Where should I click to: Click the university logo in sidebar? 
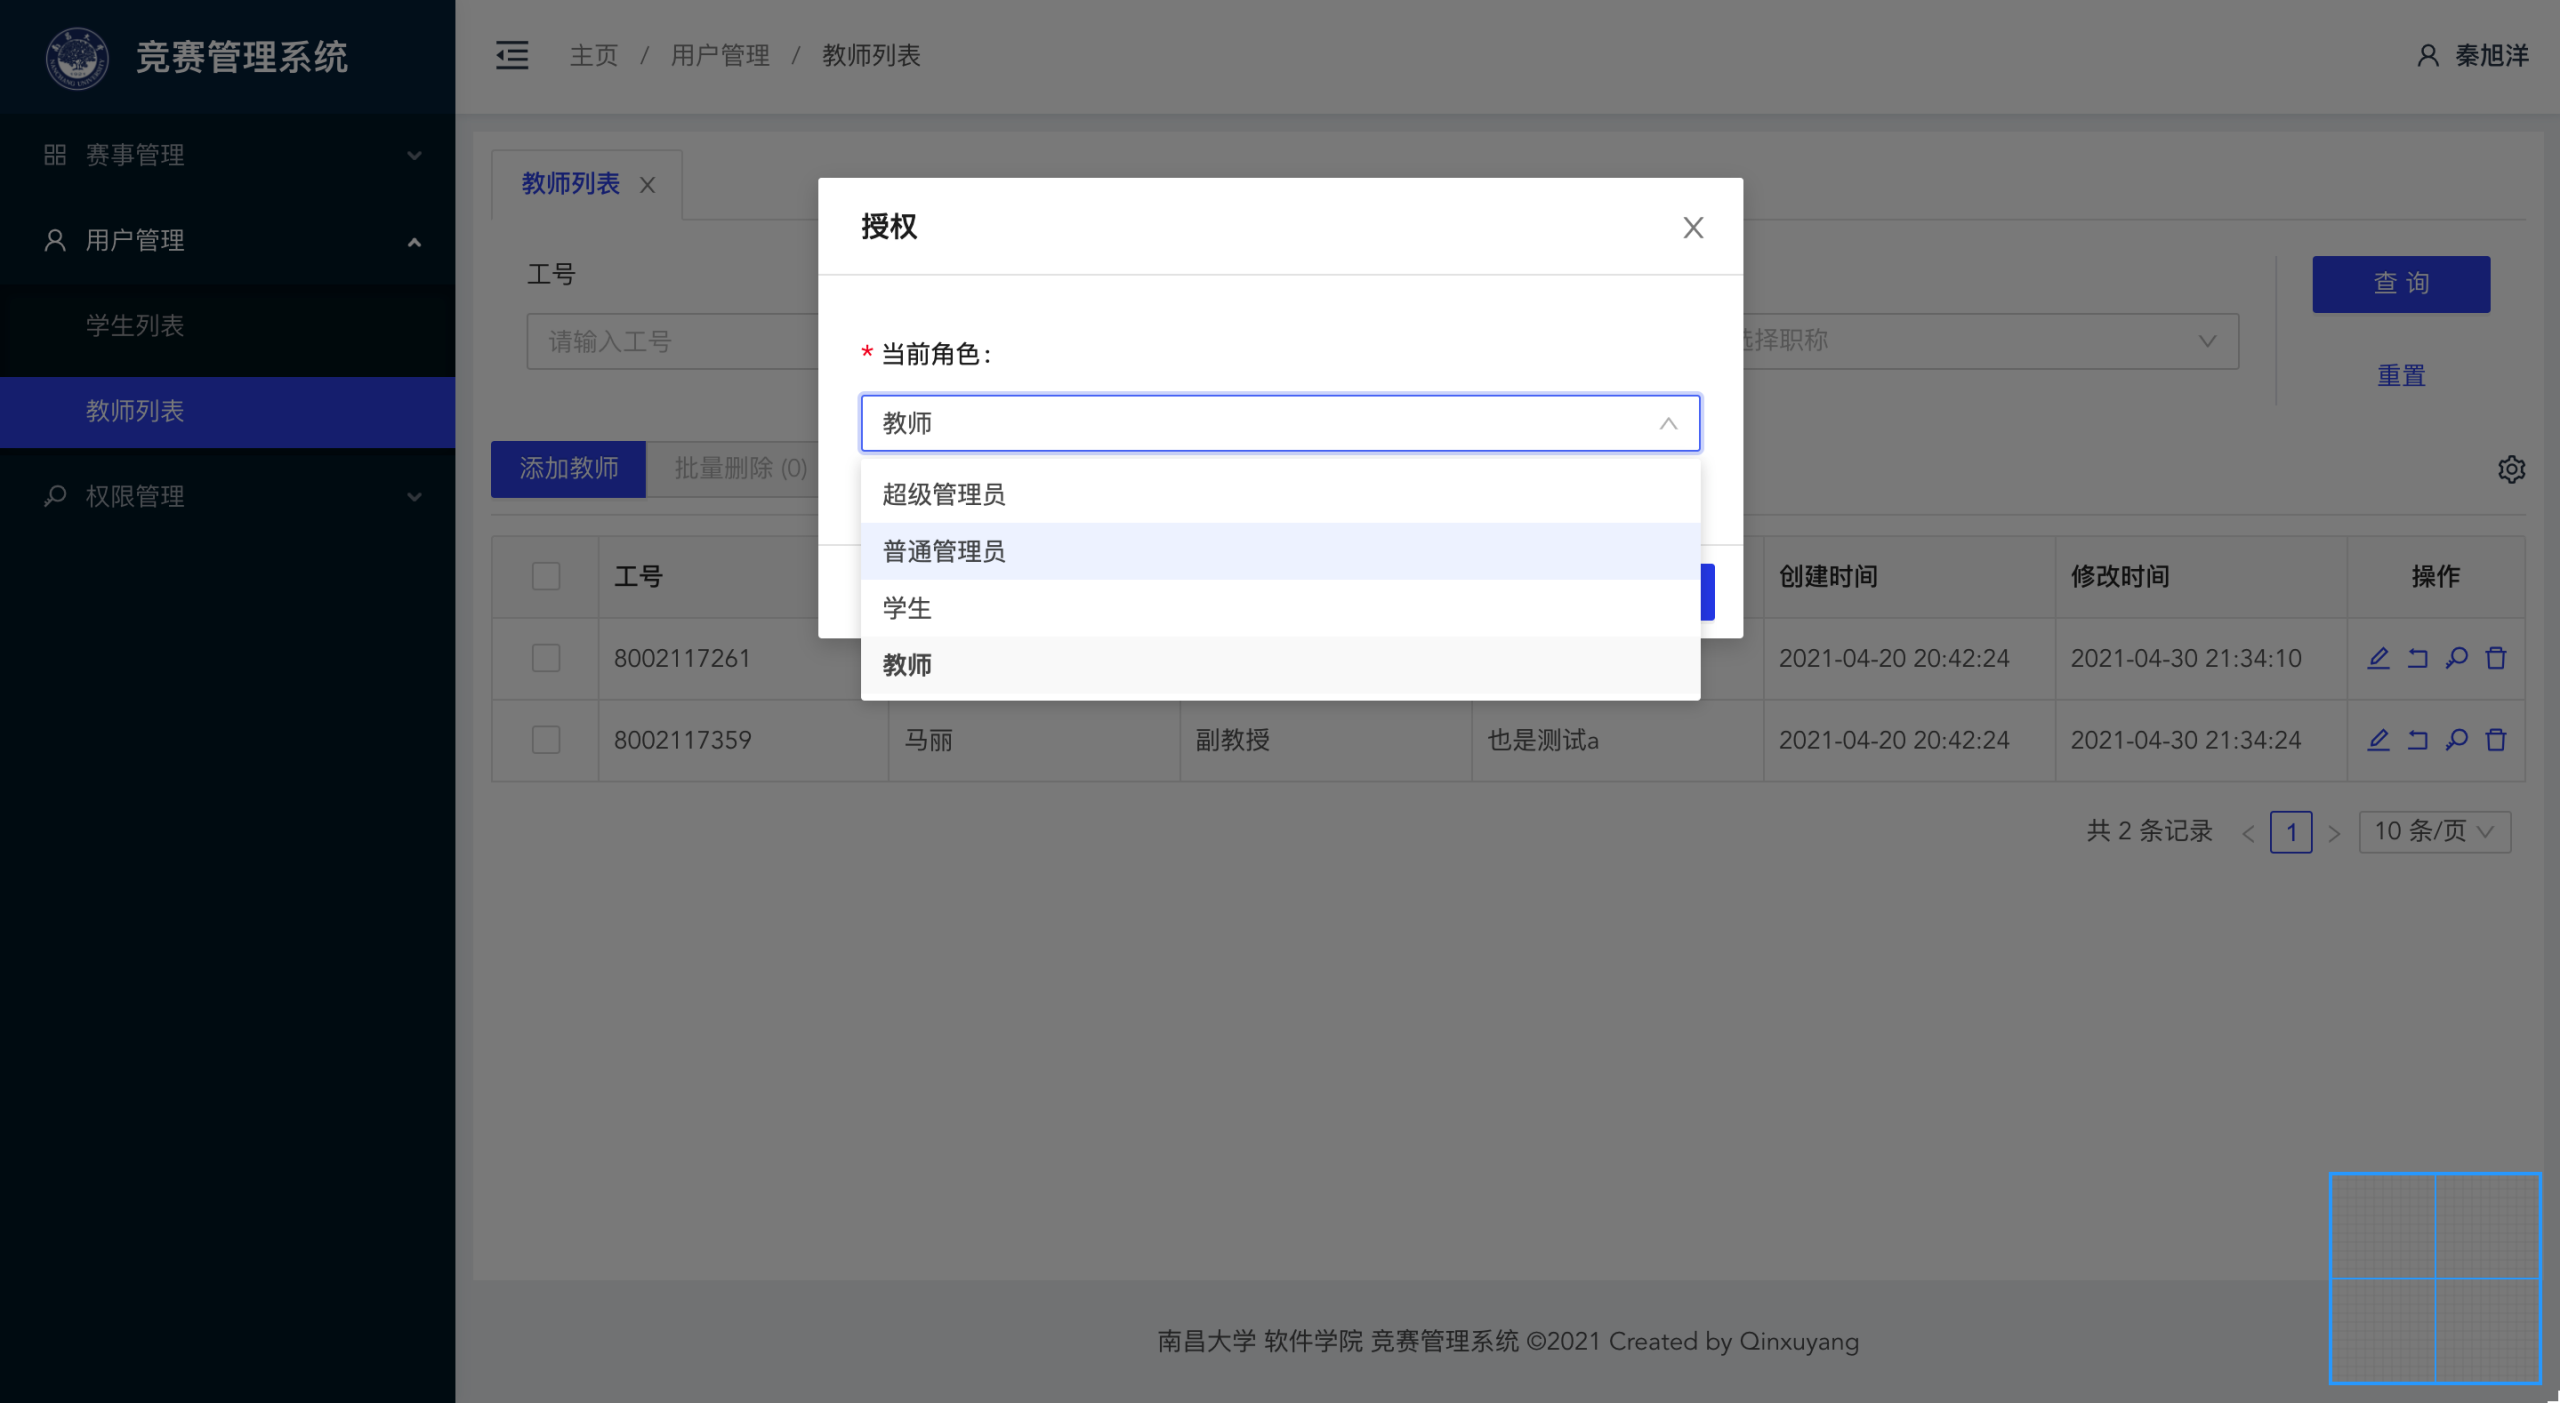click(x=77, y=57)
